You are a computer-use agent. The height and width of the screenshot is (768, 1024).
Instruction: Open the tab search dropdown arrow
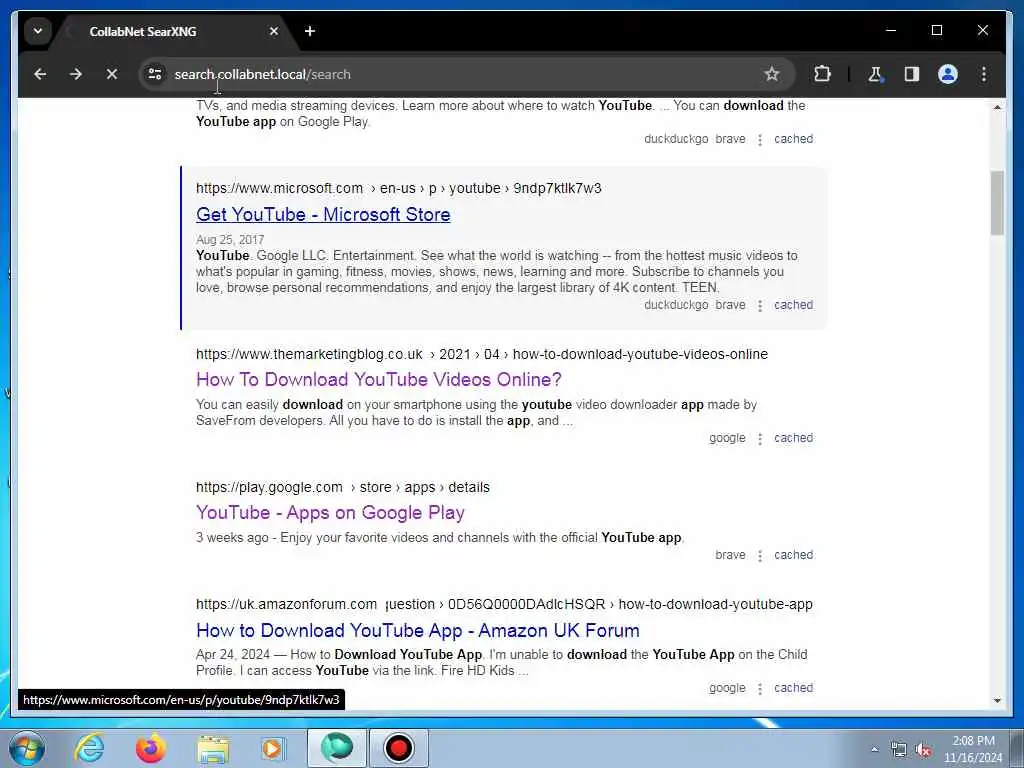pos(38,31)
